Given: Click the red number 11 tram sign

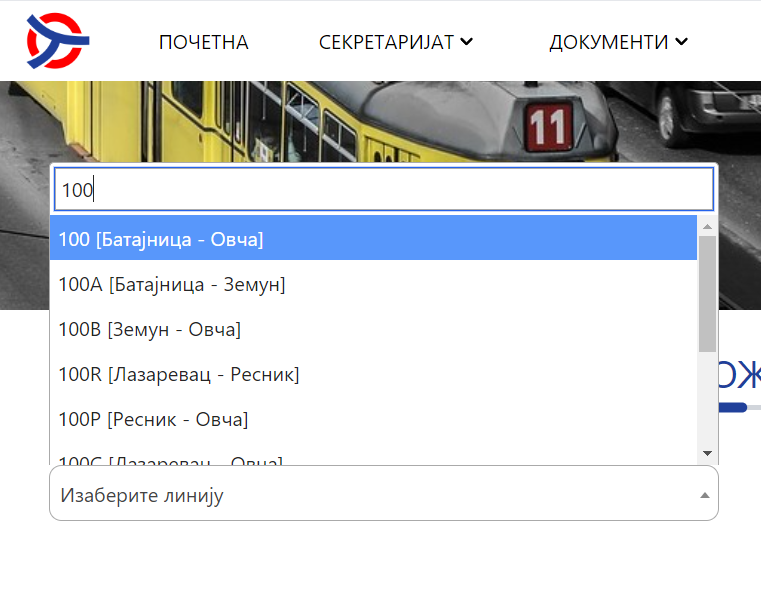Looking at the screenshot, I should (548, 128).
